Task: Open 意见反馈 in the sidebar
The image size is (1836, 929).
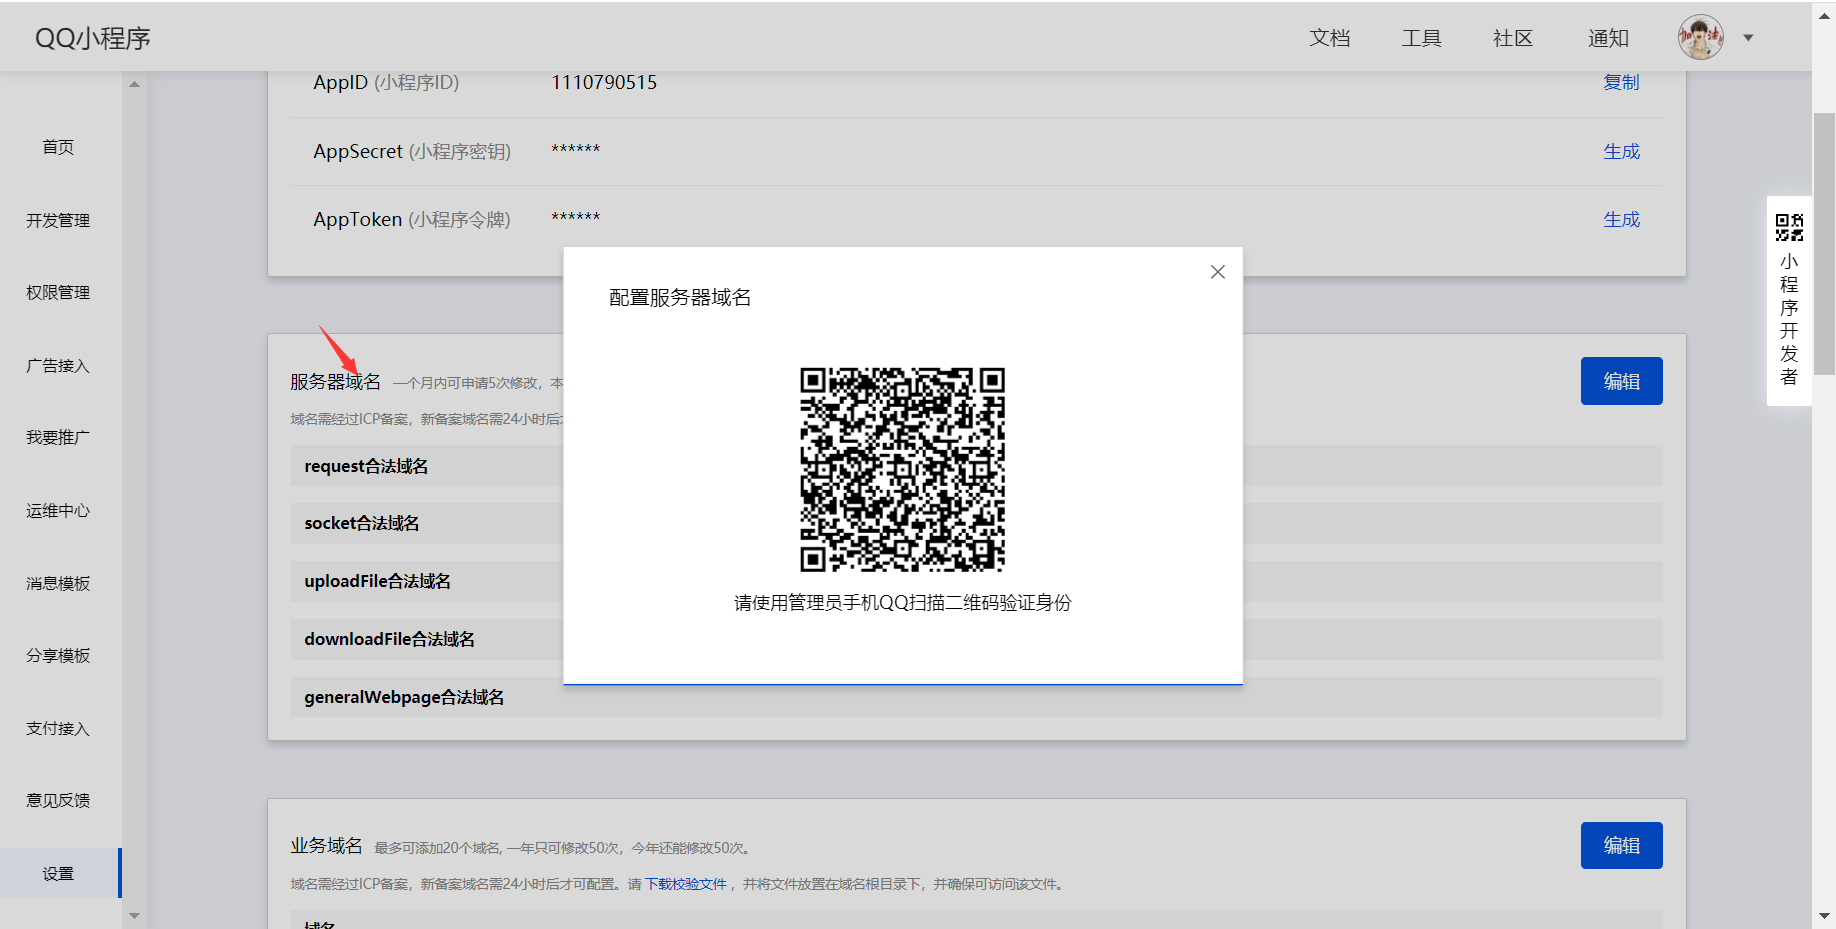Action: (x=58, y=800)
